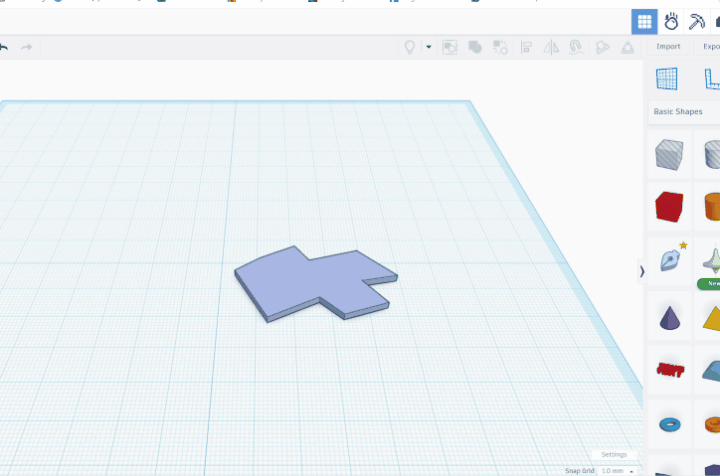Click the scribble/notes select-all icon

(x=450, y=47)
